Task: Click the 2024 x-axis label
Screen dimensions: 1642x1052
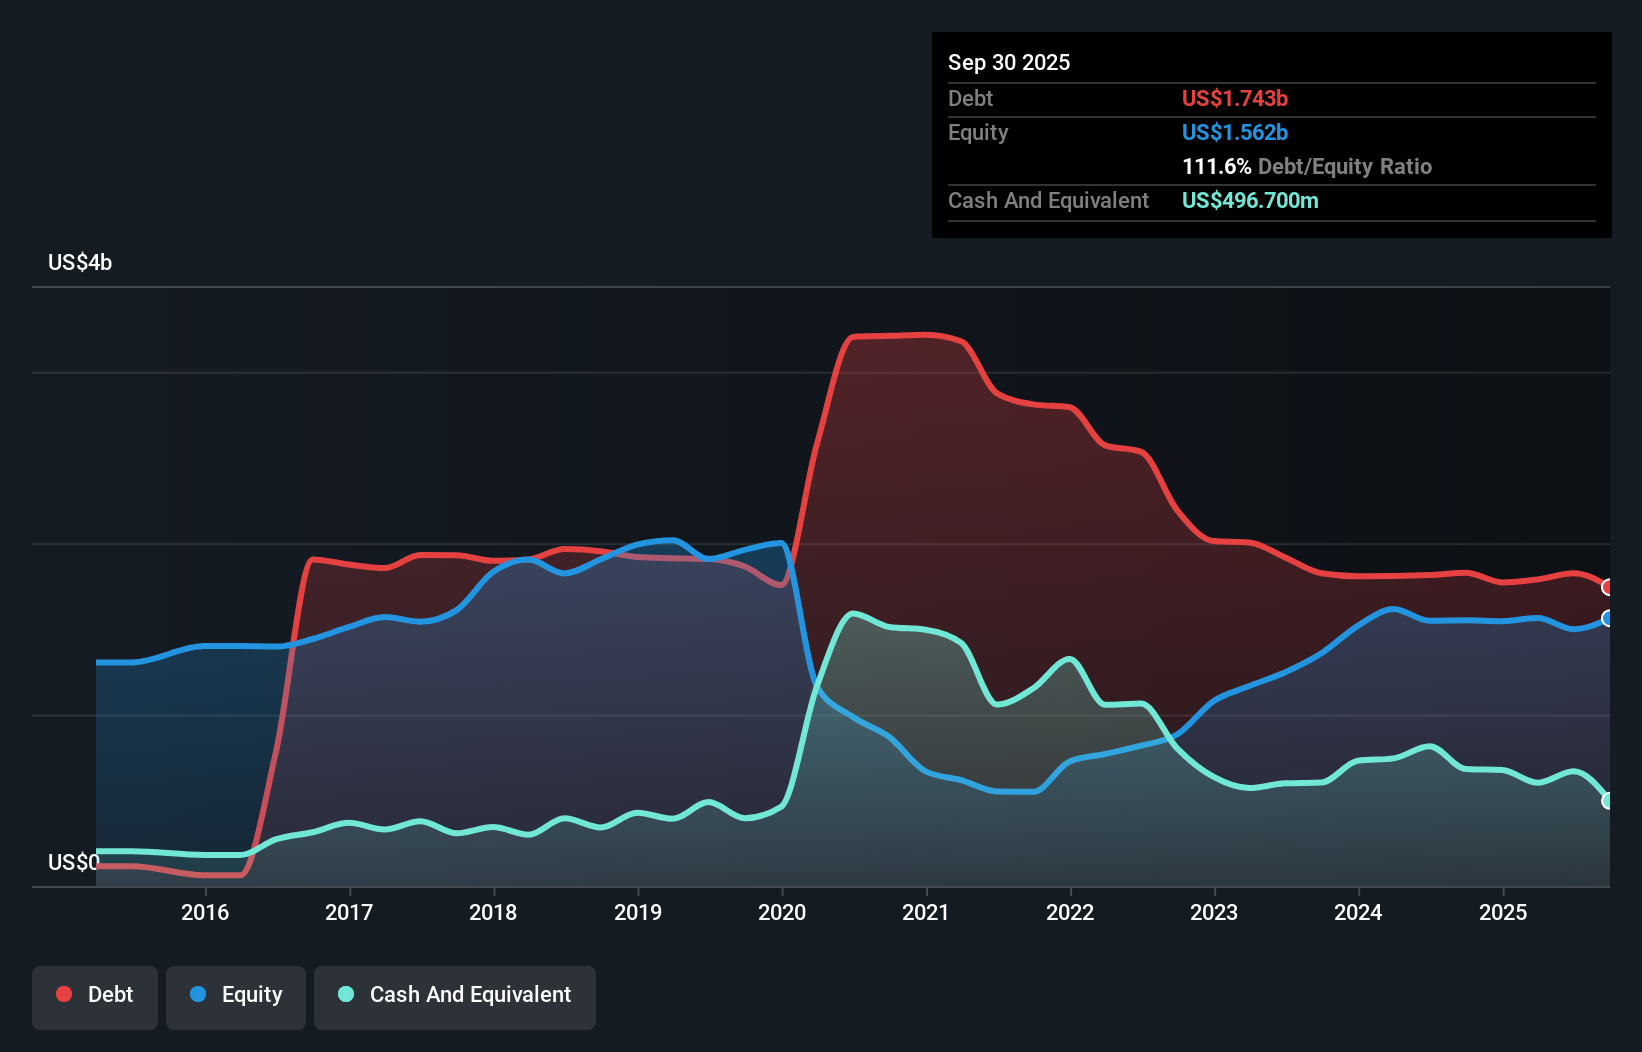Action: [x=1358, y=913]
